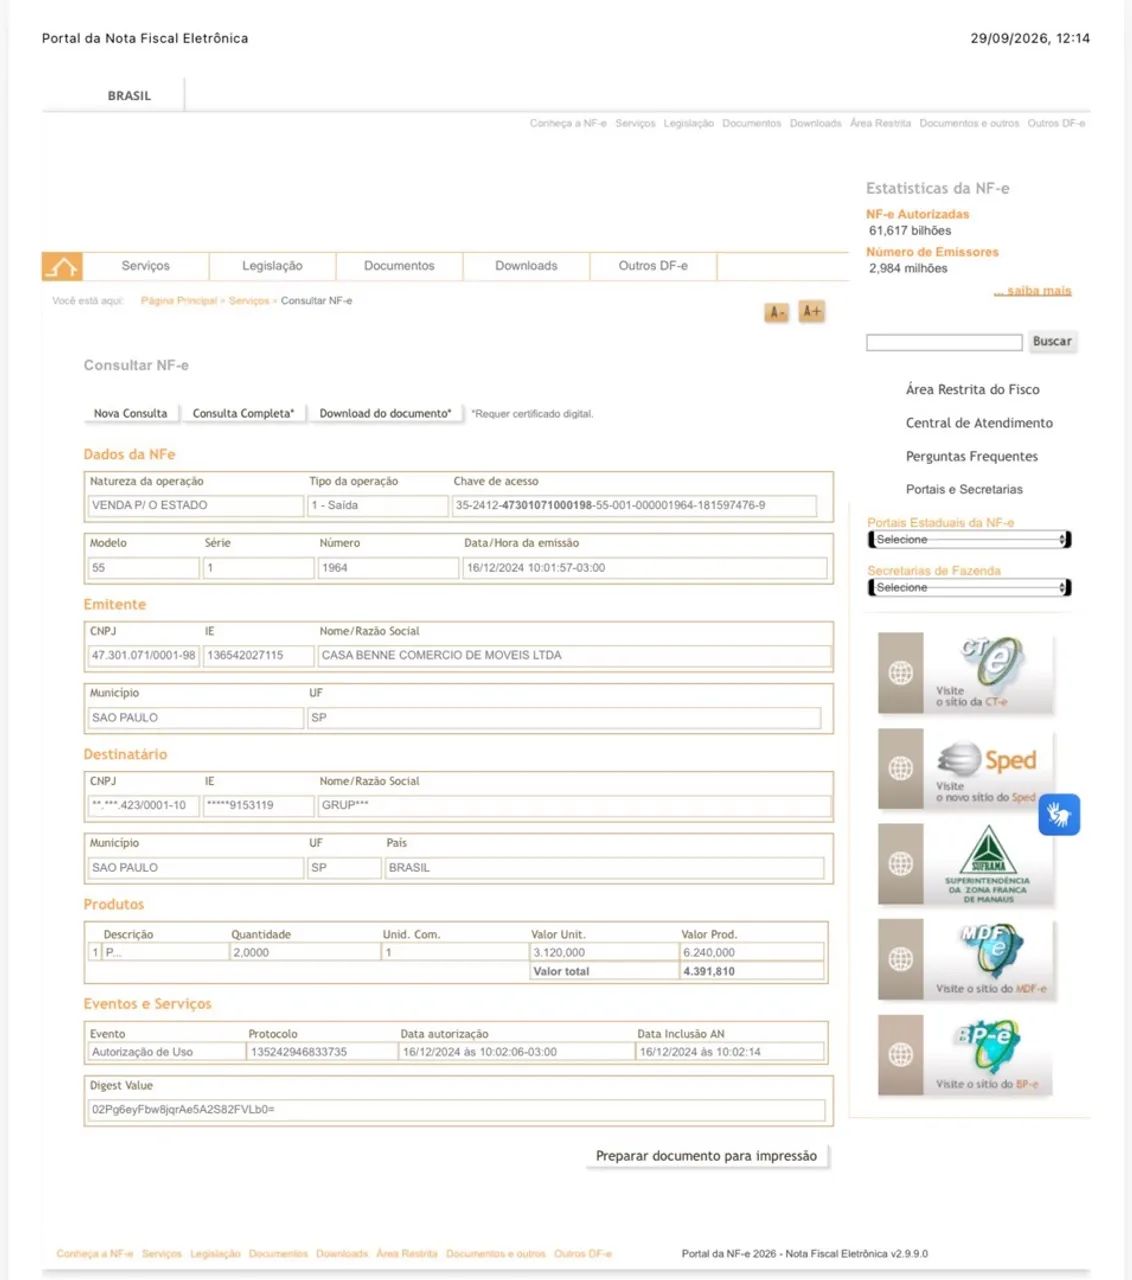This screenshot has width=1132, height=1280.
Task: Go to the orange home icon
Action: (x=62, y=267)
